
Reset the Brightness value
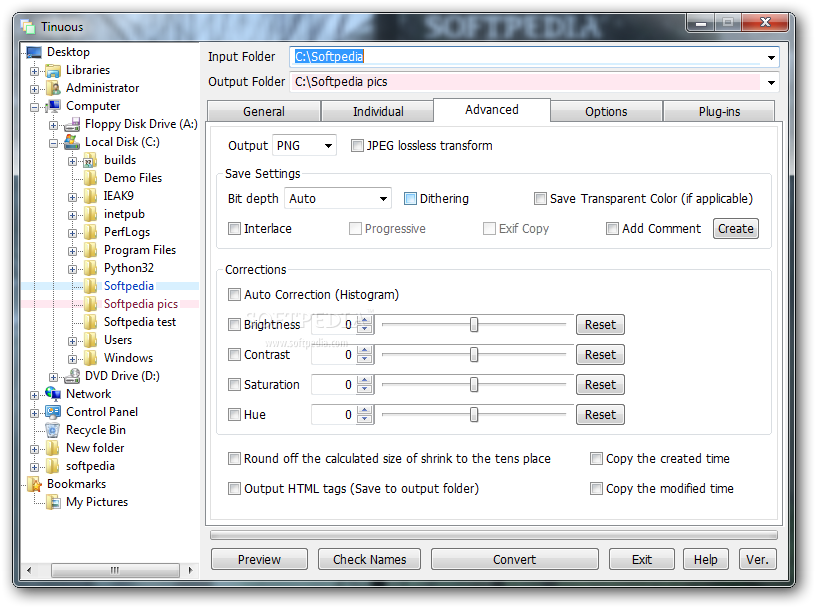[x=600, y=325]
